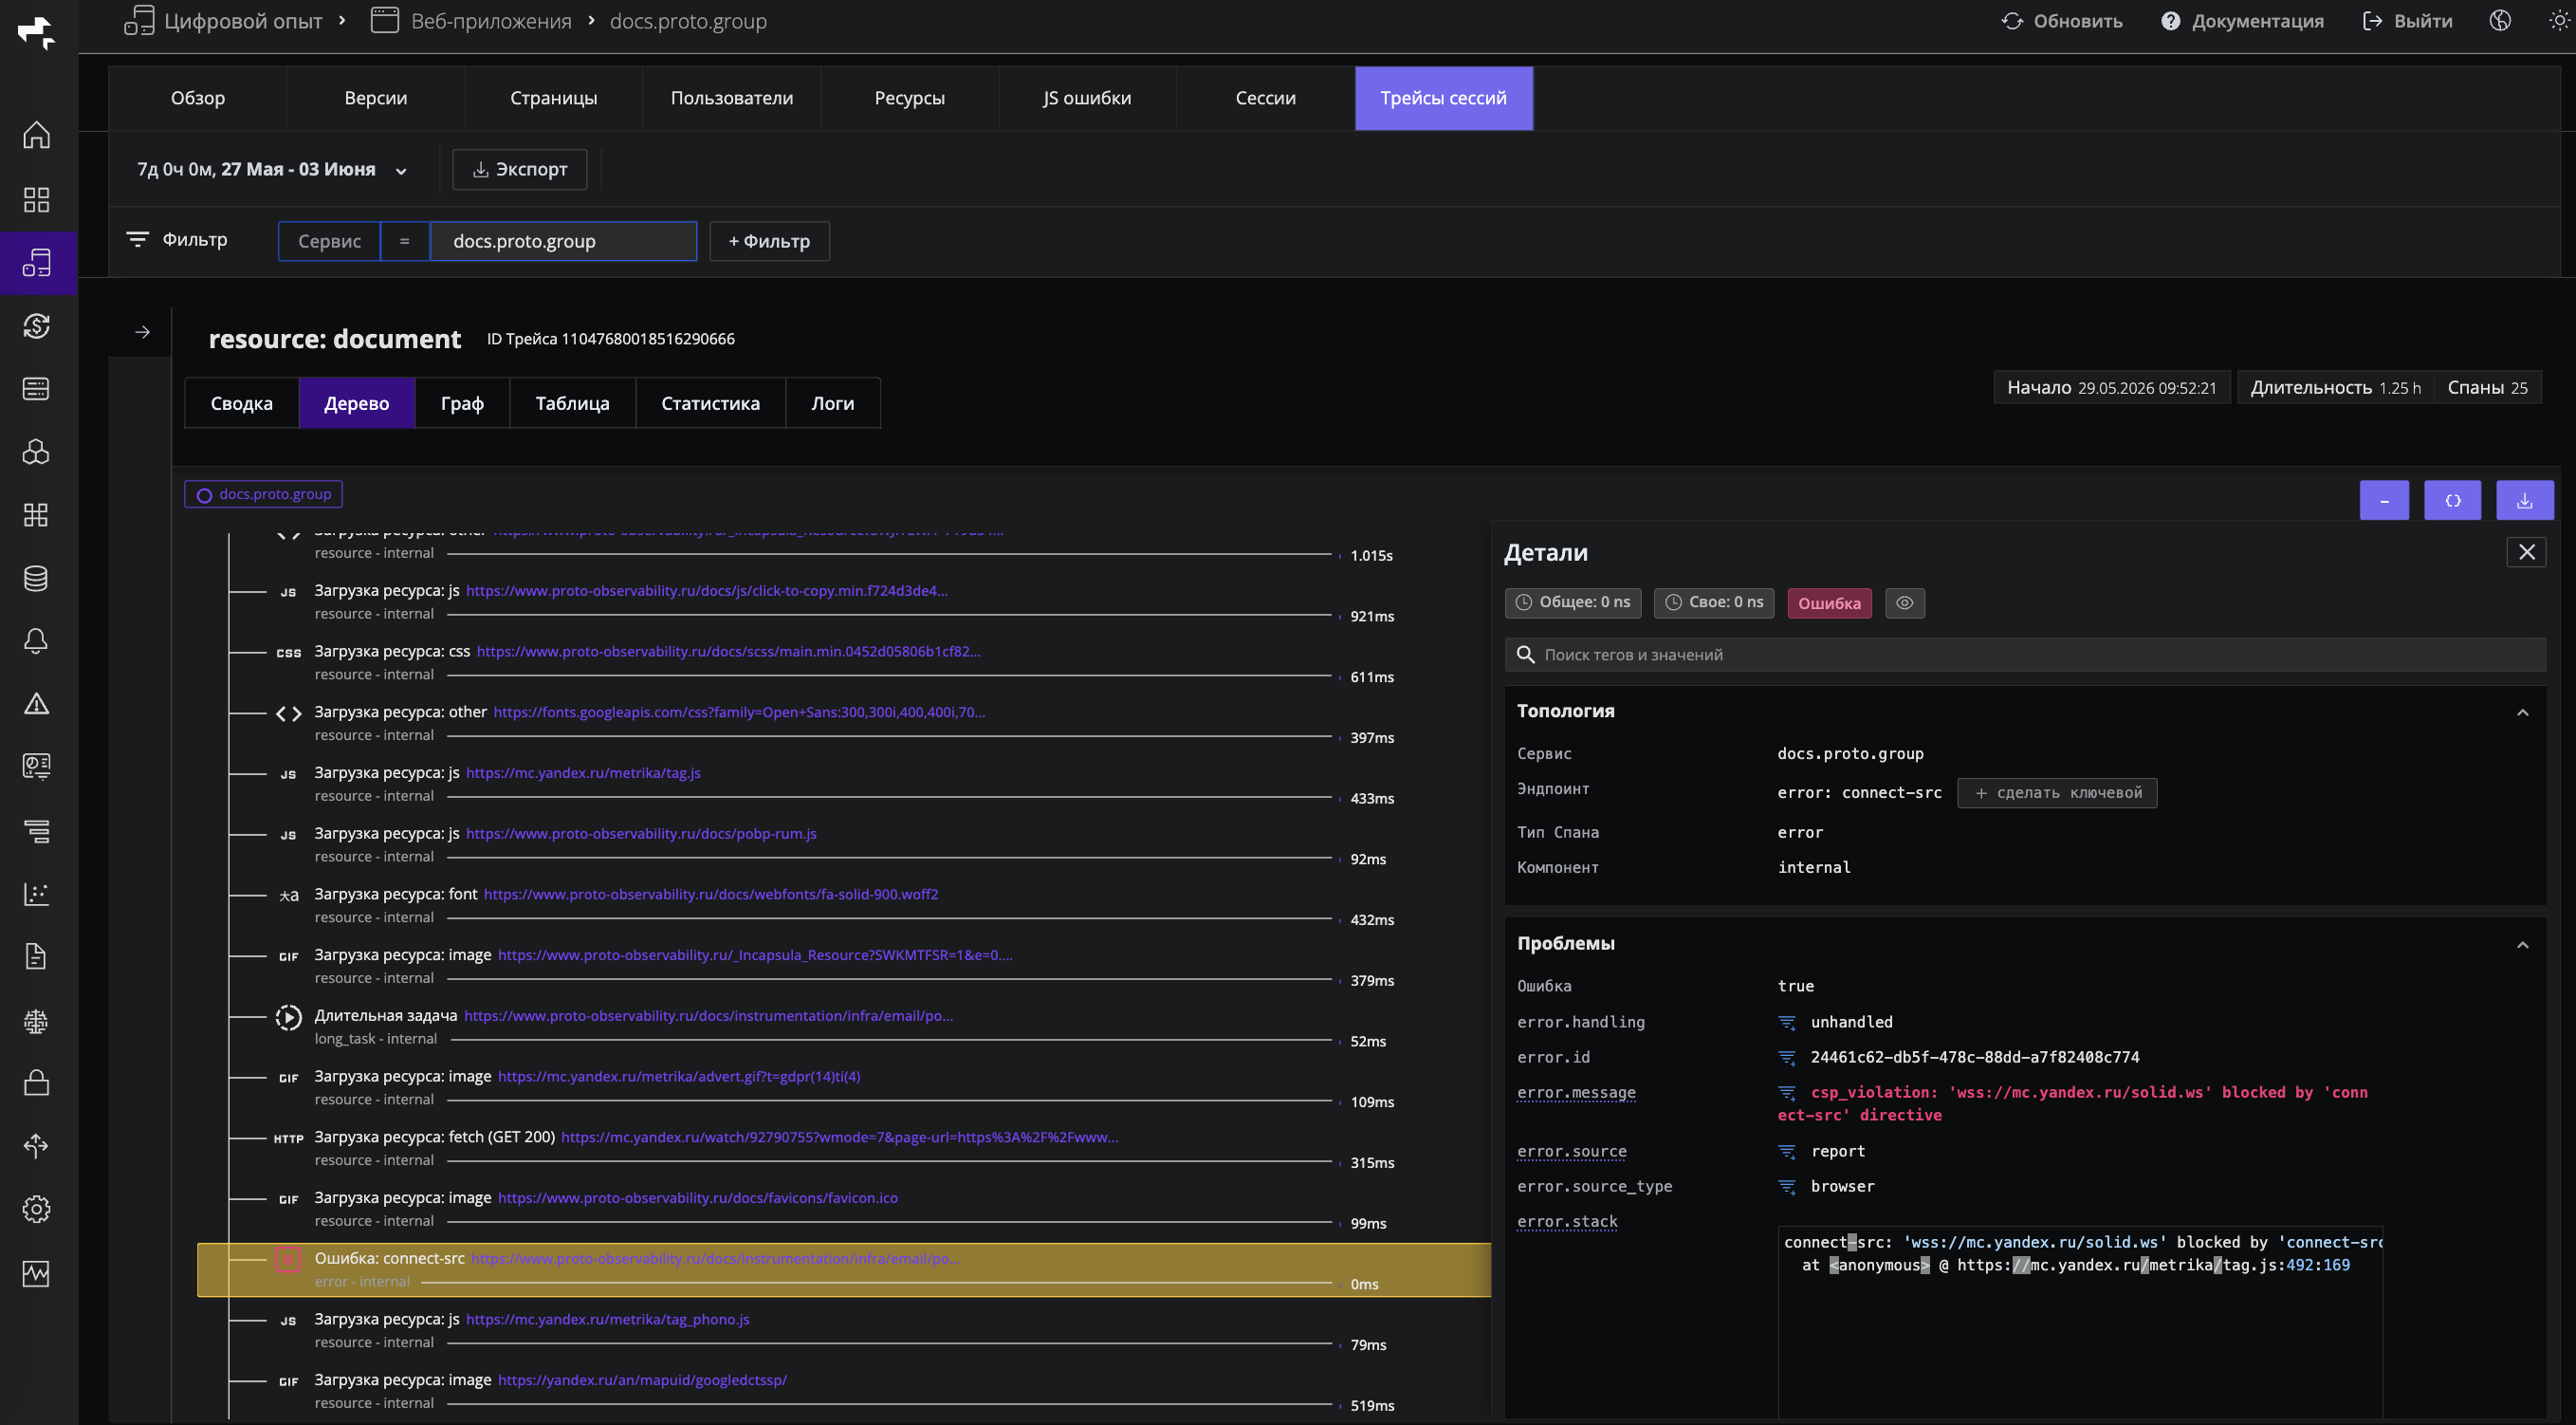This screenshot has height=1425, width=2576.
Task: Open the server list icon in the sidebar
Action: click(36, 389)
